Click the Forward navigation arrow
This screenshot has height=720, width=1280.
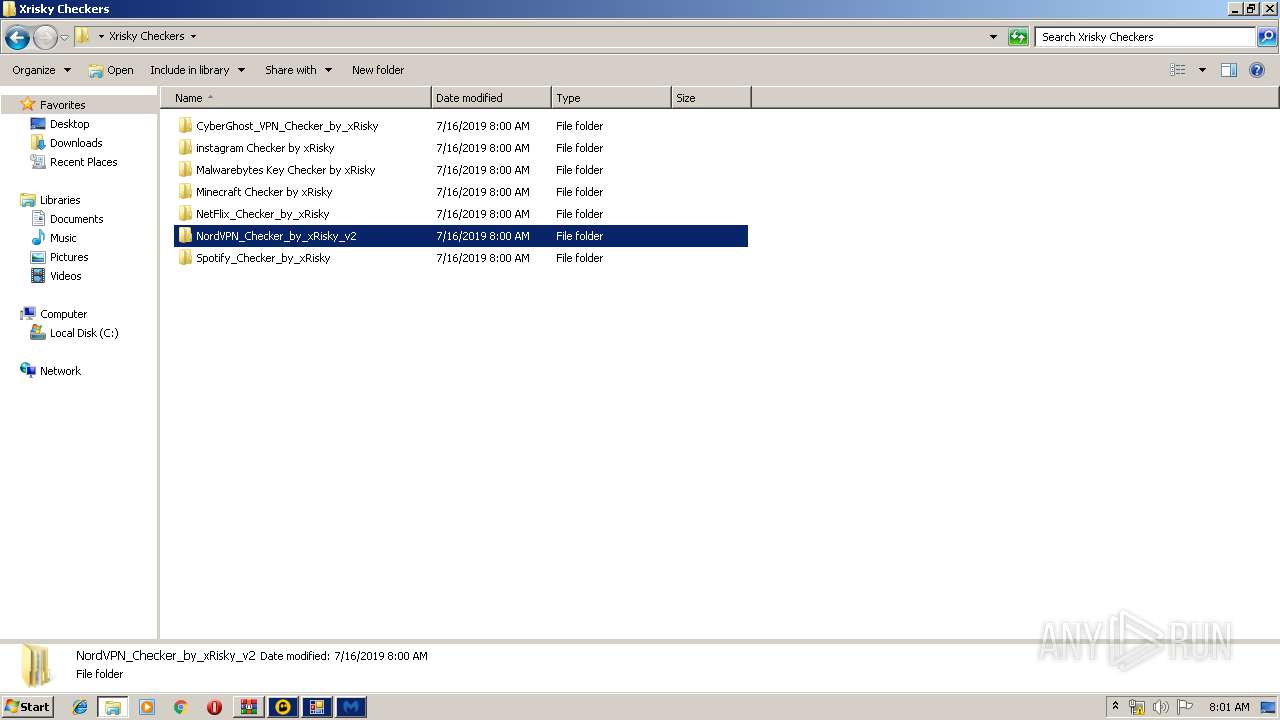(45, 37)
